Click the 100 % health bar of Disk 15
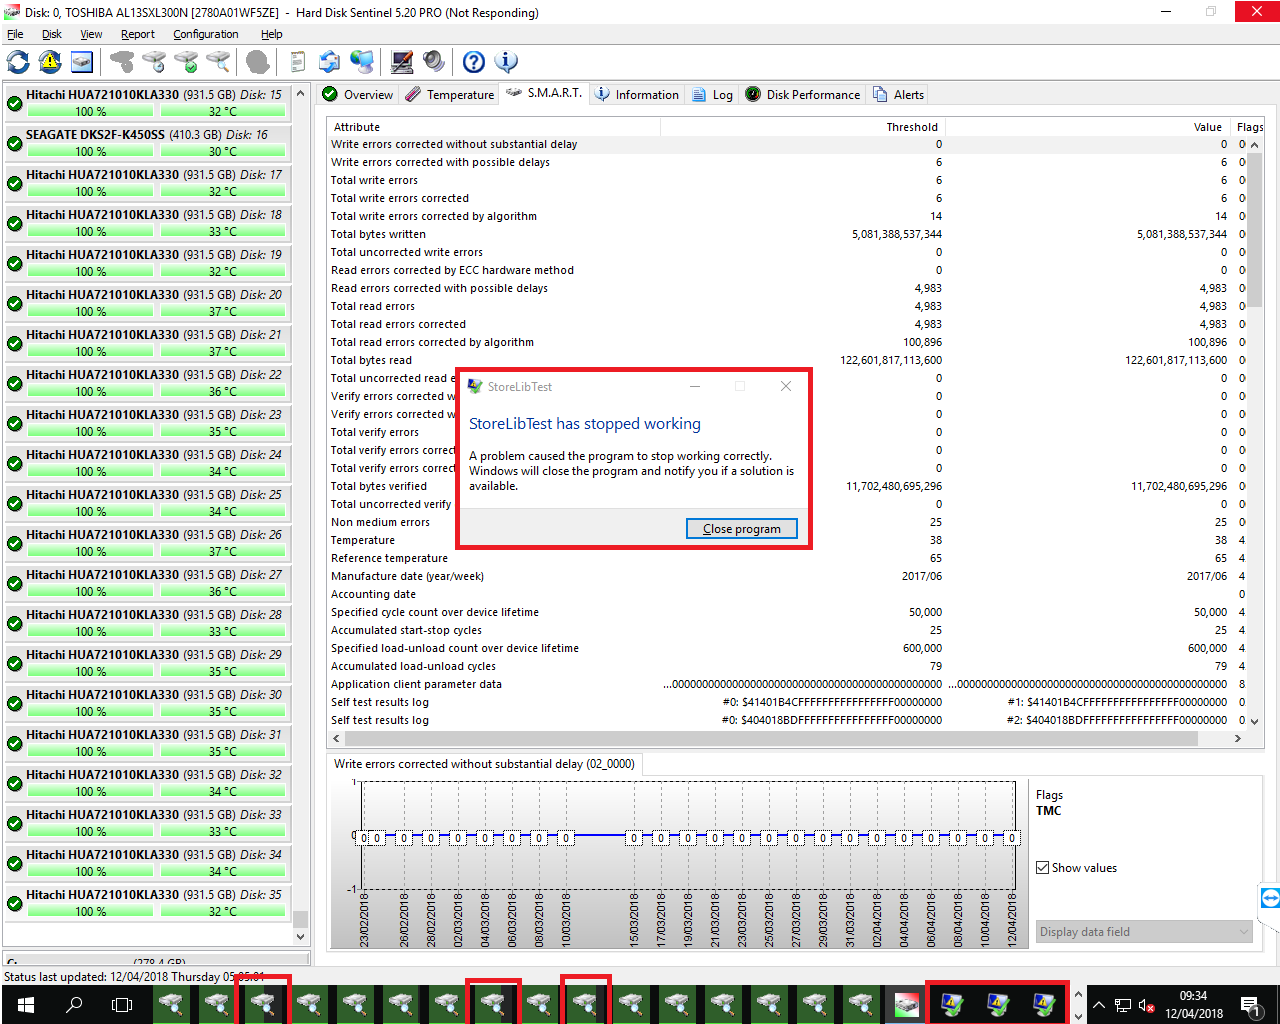1280x1024 pixels. tap(91, 111)
